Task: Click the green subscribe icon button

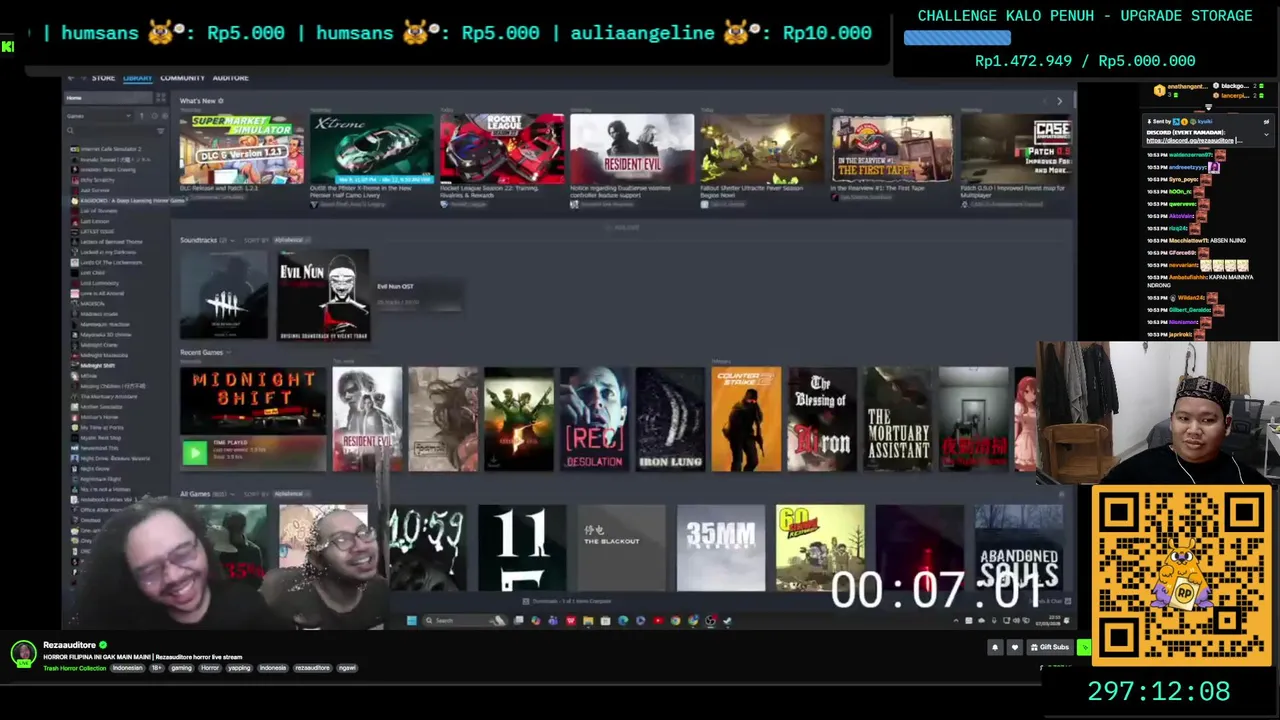Action: [1084, 647]
